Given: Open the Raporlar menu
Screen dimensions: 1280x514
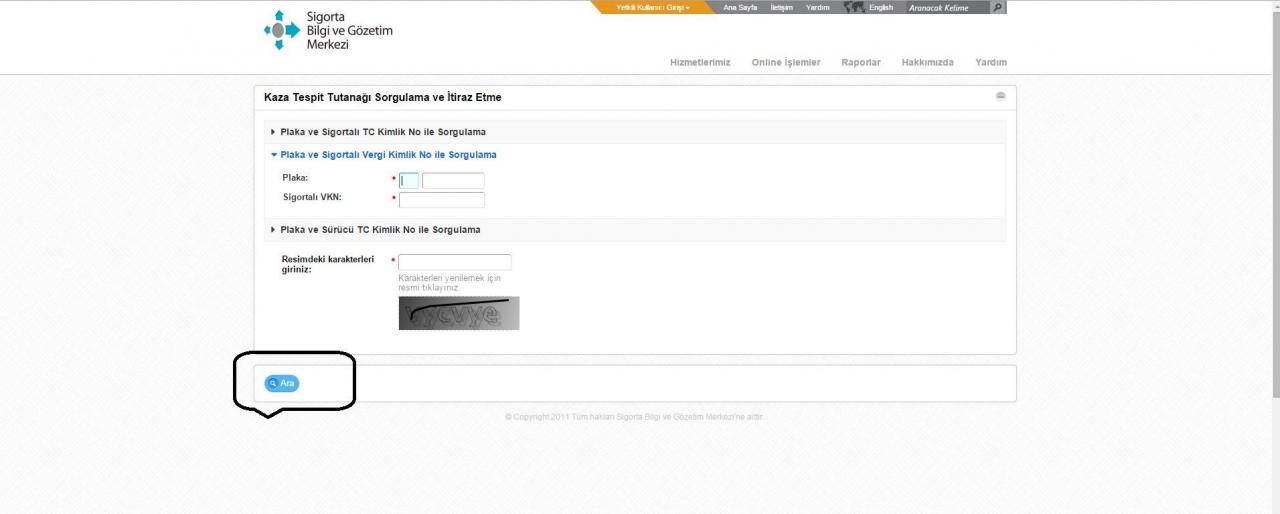Looking at the screenshot, I should pyautogui.click(x=861, y=62).
